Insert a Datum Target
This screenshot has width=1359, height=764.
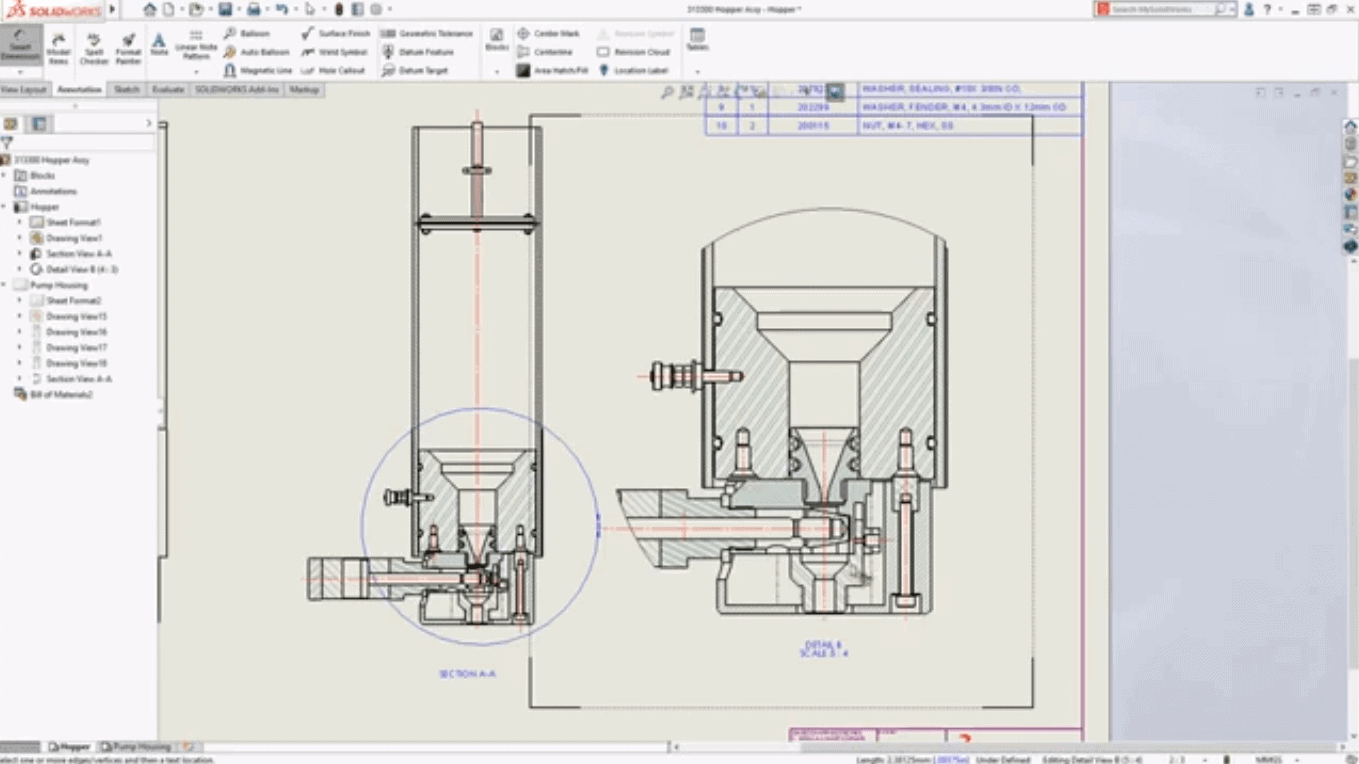(x=416, y=71)
